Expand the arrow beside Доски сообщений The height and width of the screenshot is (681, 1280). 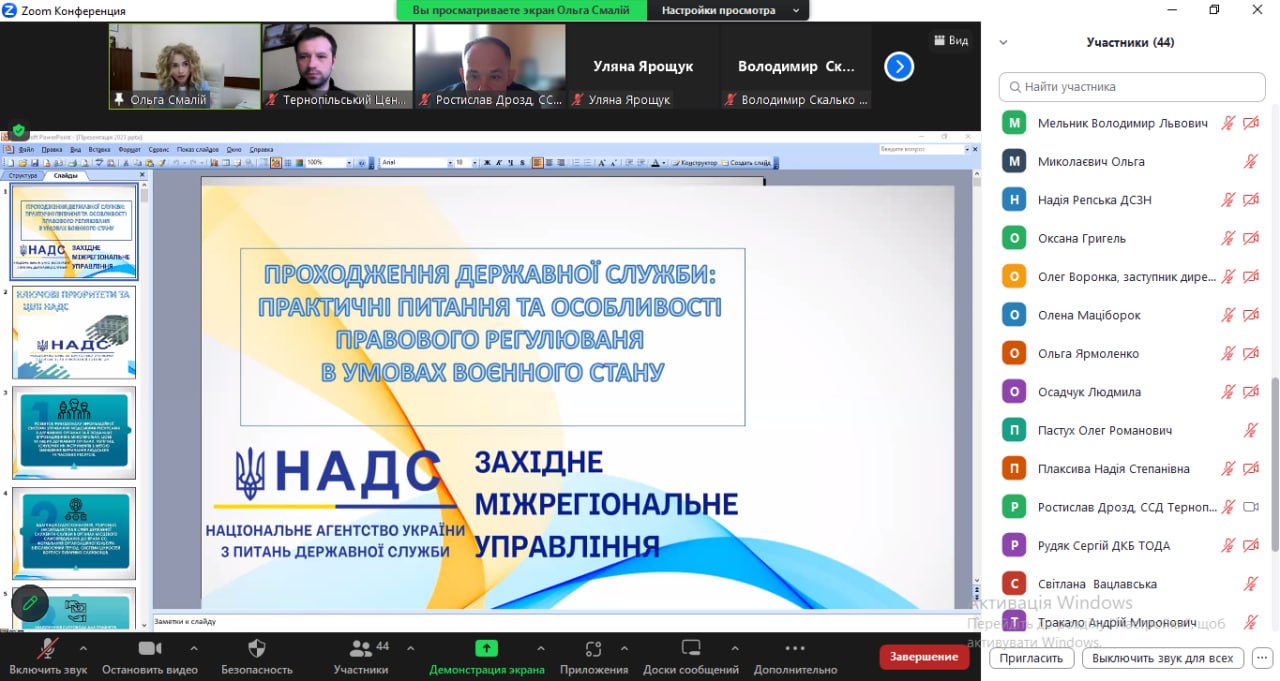click(735, 647)
